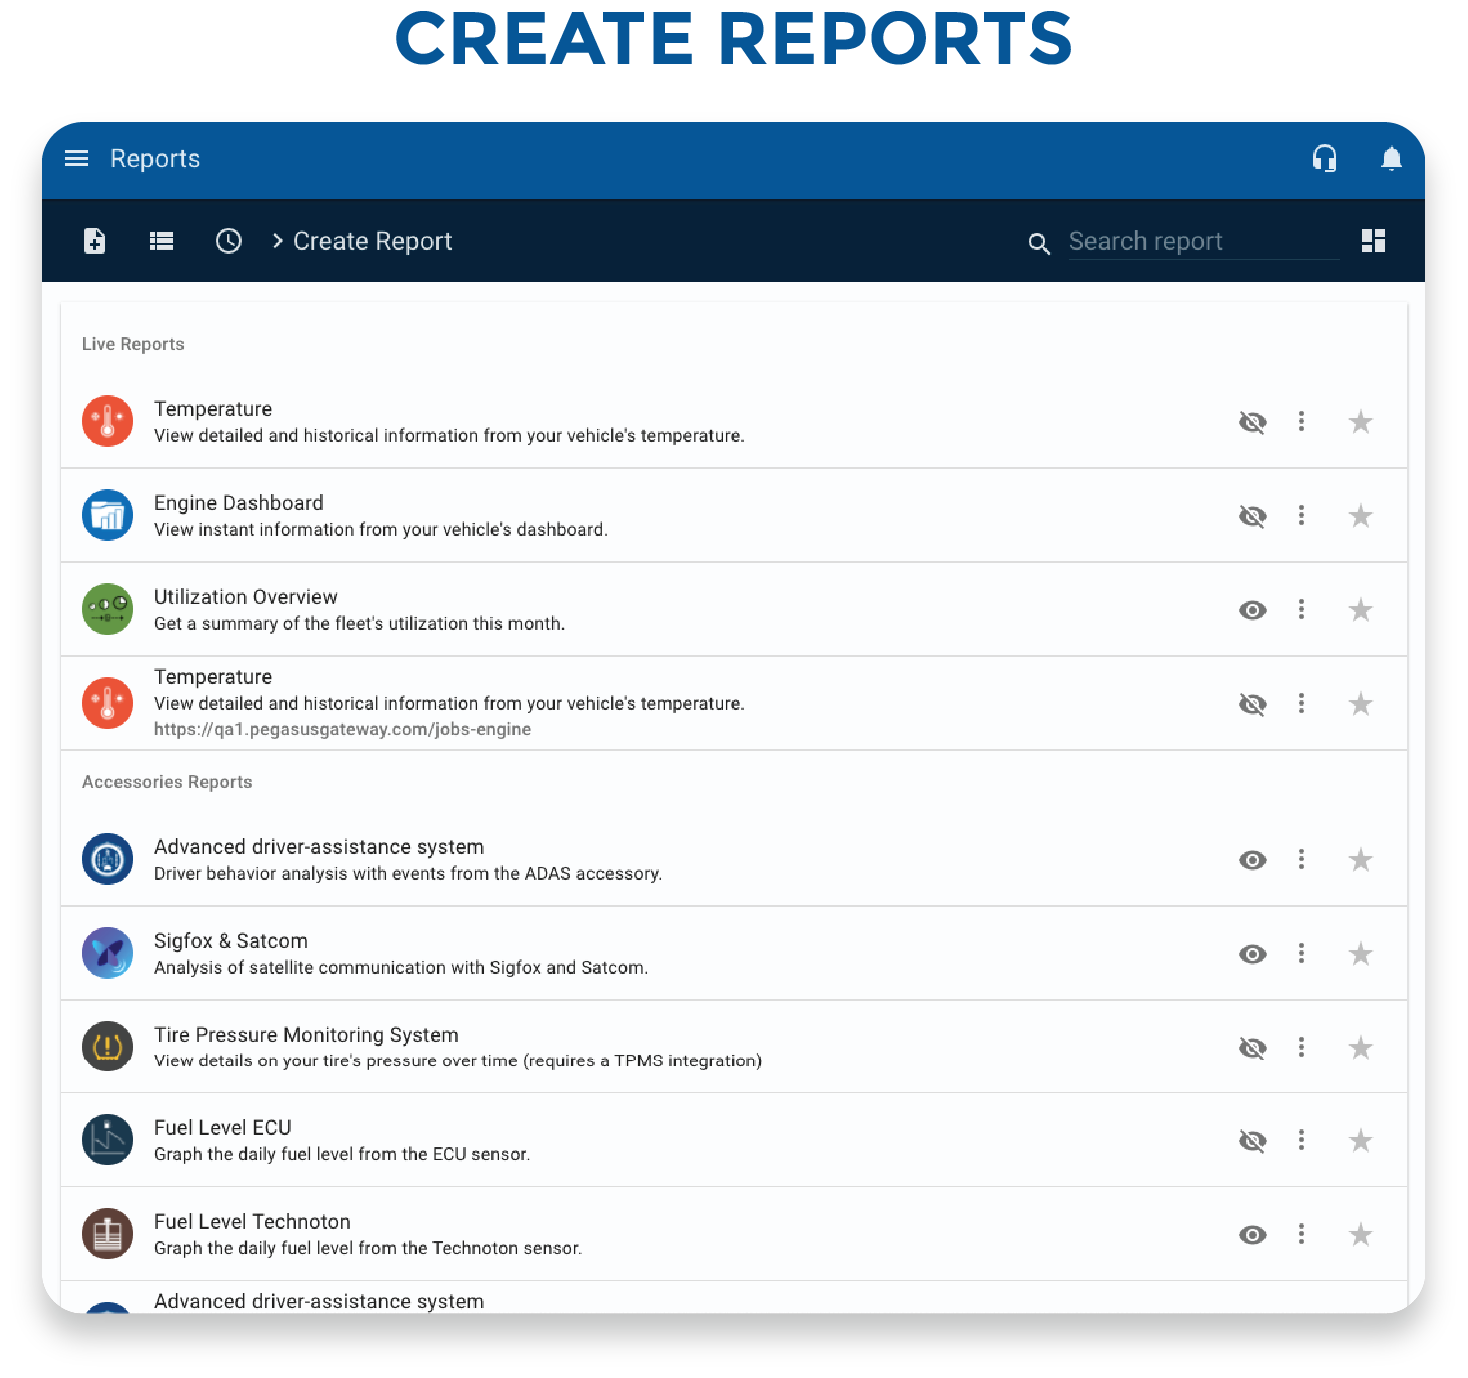This screenshot has height=1378, width=1468.
Task: Open more options for Advanced driver-assistance system
Action: 1301,859
